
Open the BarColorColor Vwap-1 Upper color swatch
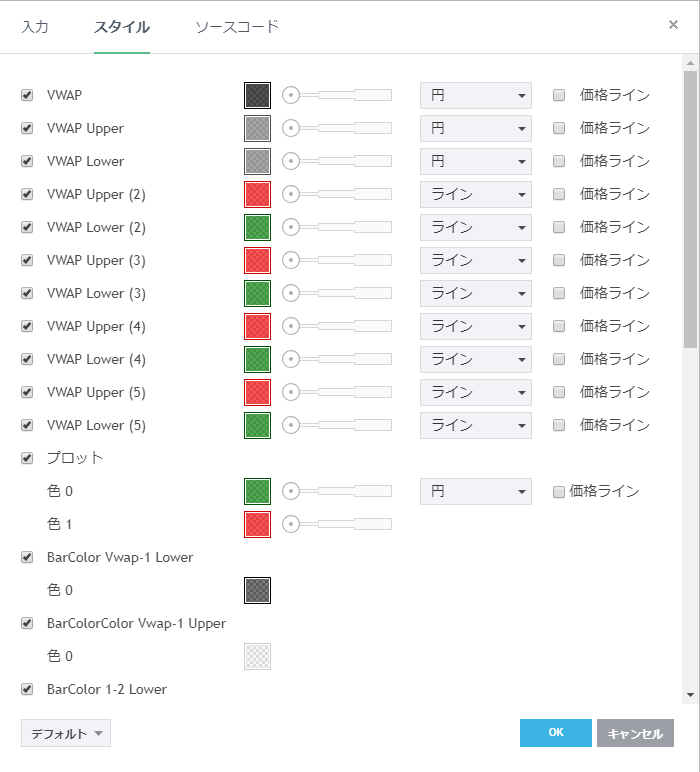click(257, 656)
